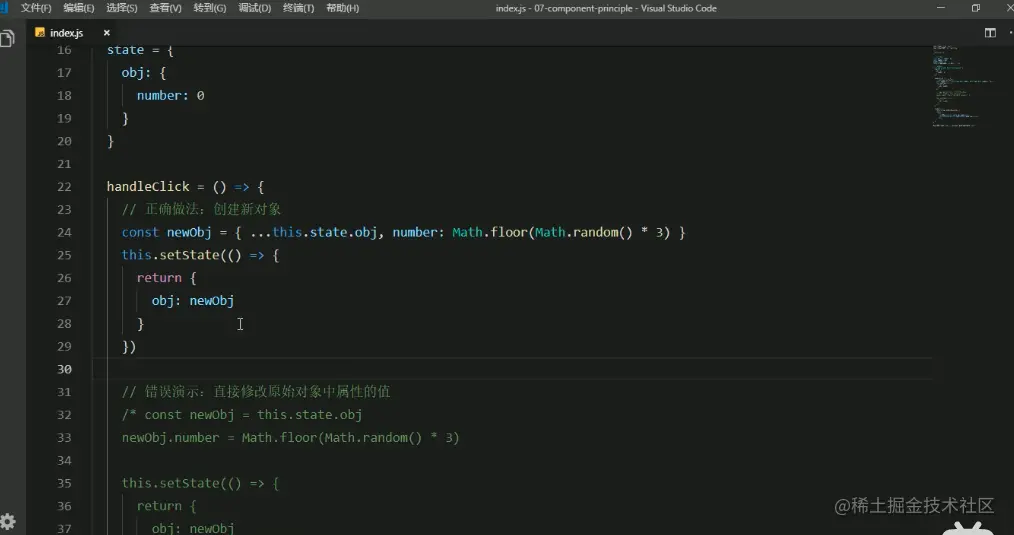Open the 终端(T) menu
This screenshot has height=535, width=1014.
point(298,8)
